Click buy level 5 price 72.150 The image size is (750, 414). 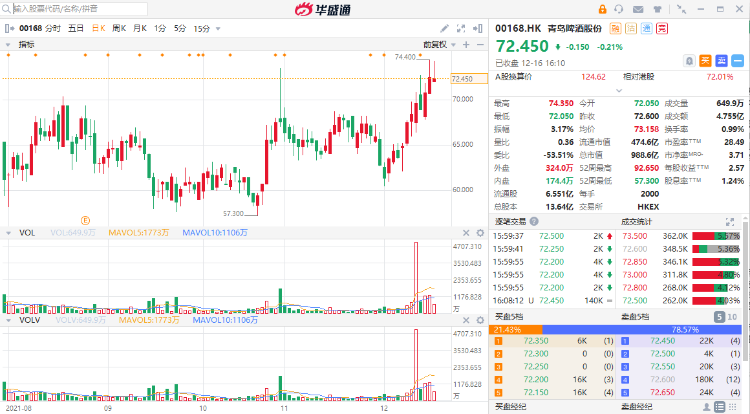point(536,392)
